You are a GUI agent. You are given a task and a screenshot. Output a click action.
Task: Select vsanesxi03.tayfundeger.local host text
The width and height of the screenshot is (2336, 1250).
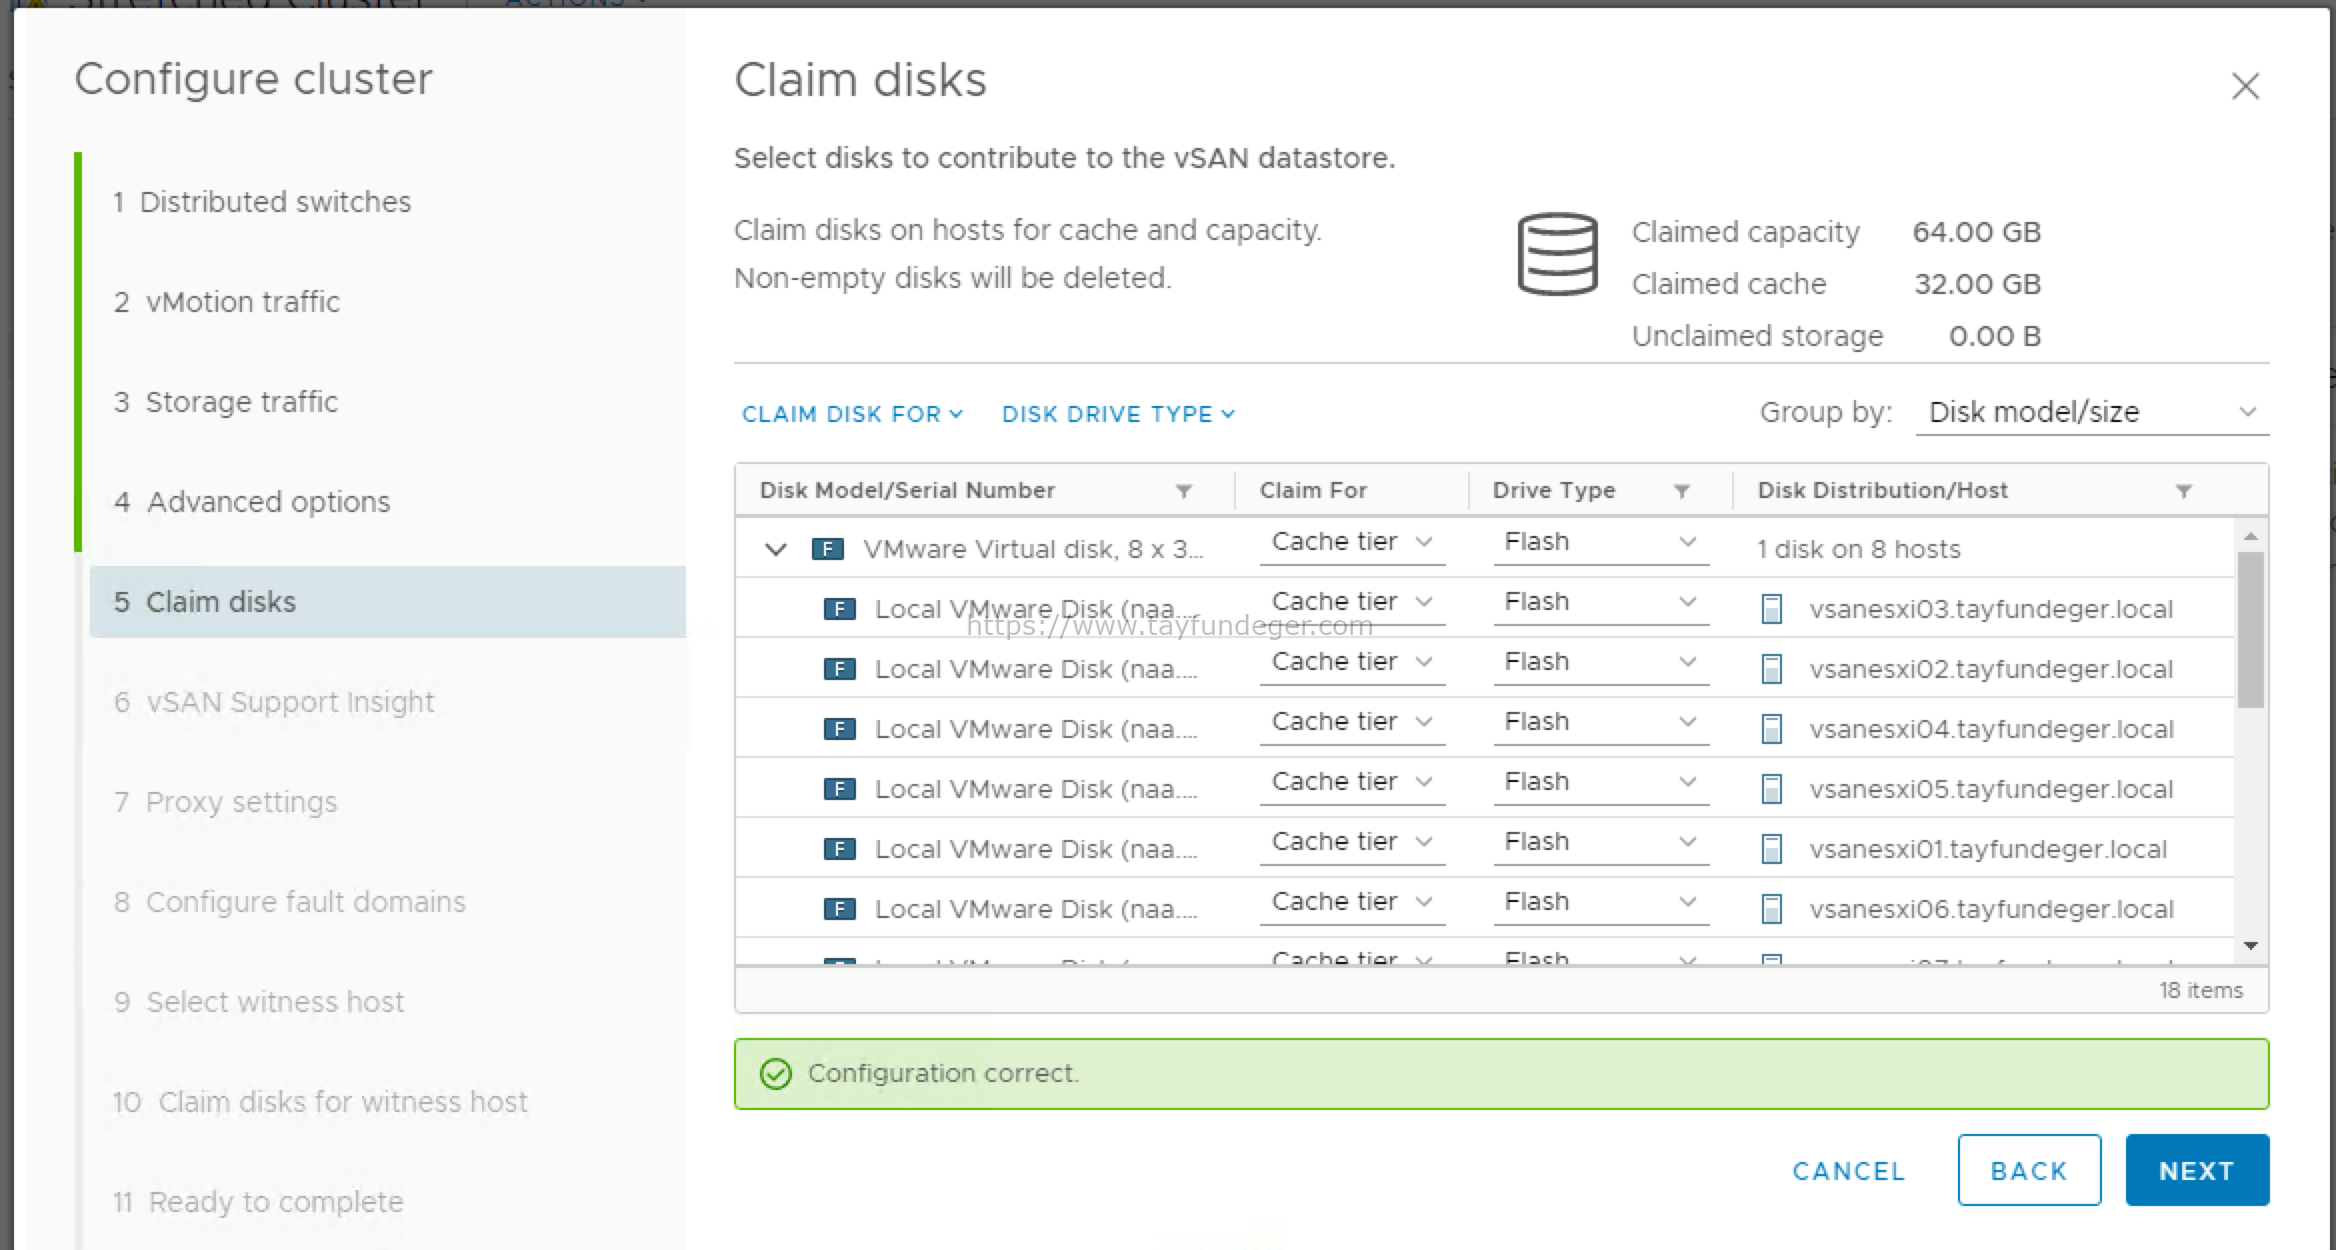pyautogui.click(x=1991, y=609)
